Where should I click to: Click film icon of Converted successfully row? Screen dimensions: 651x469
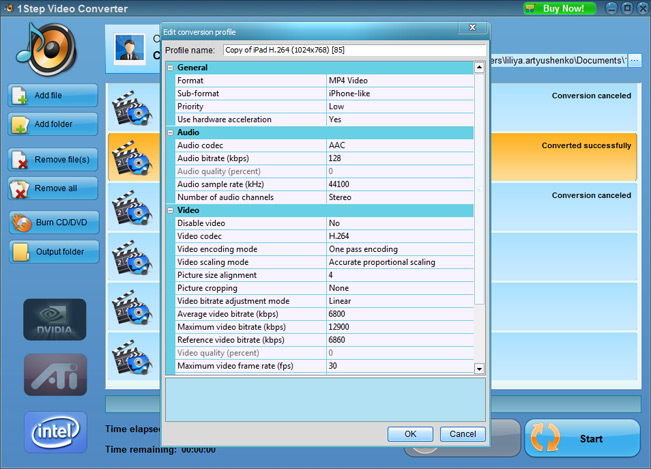point(132,158)
